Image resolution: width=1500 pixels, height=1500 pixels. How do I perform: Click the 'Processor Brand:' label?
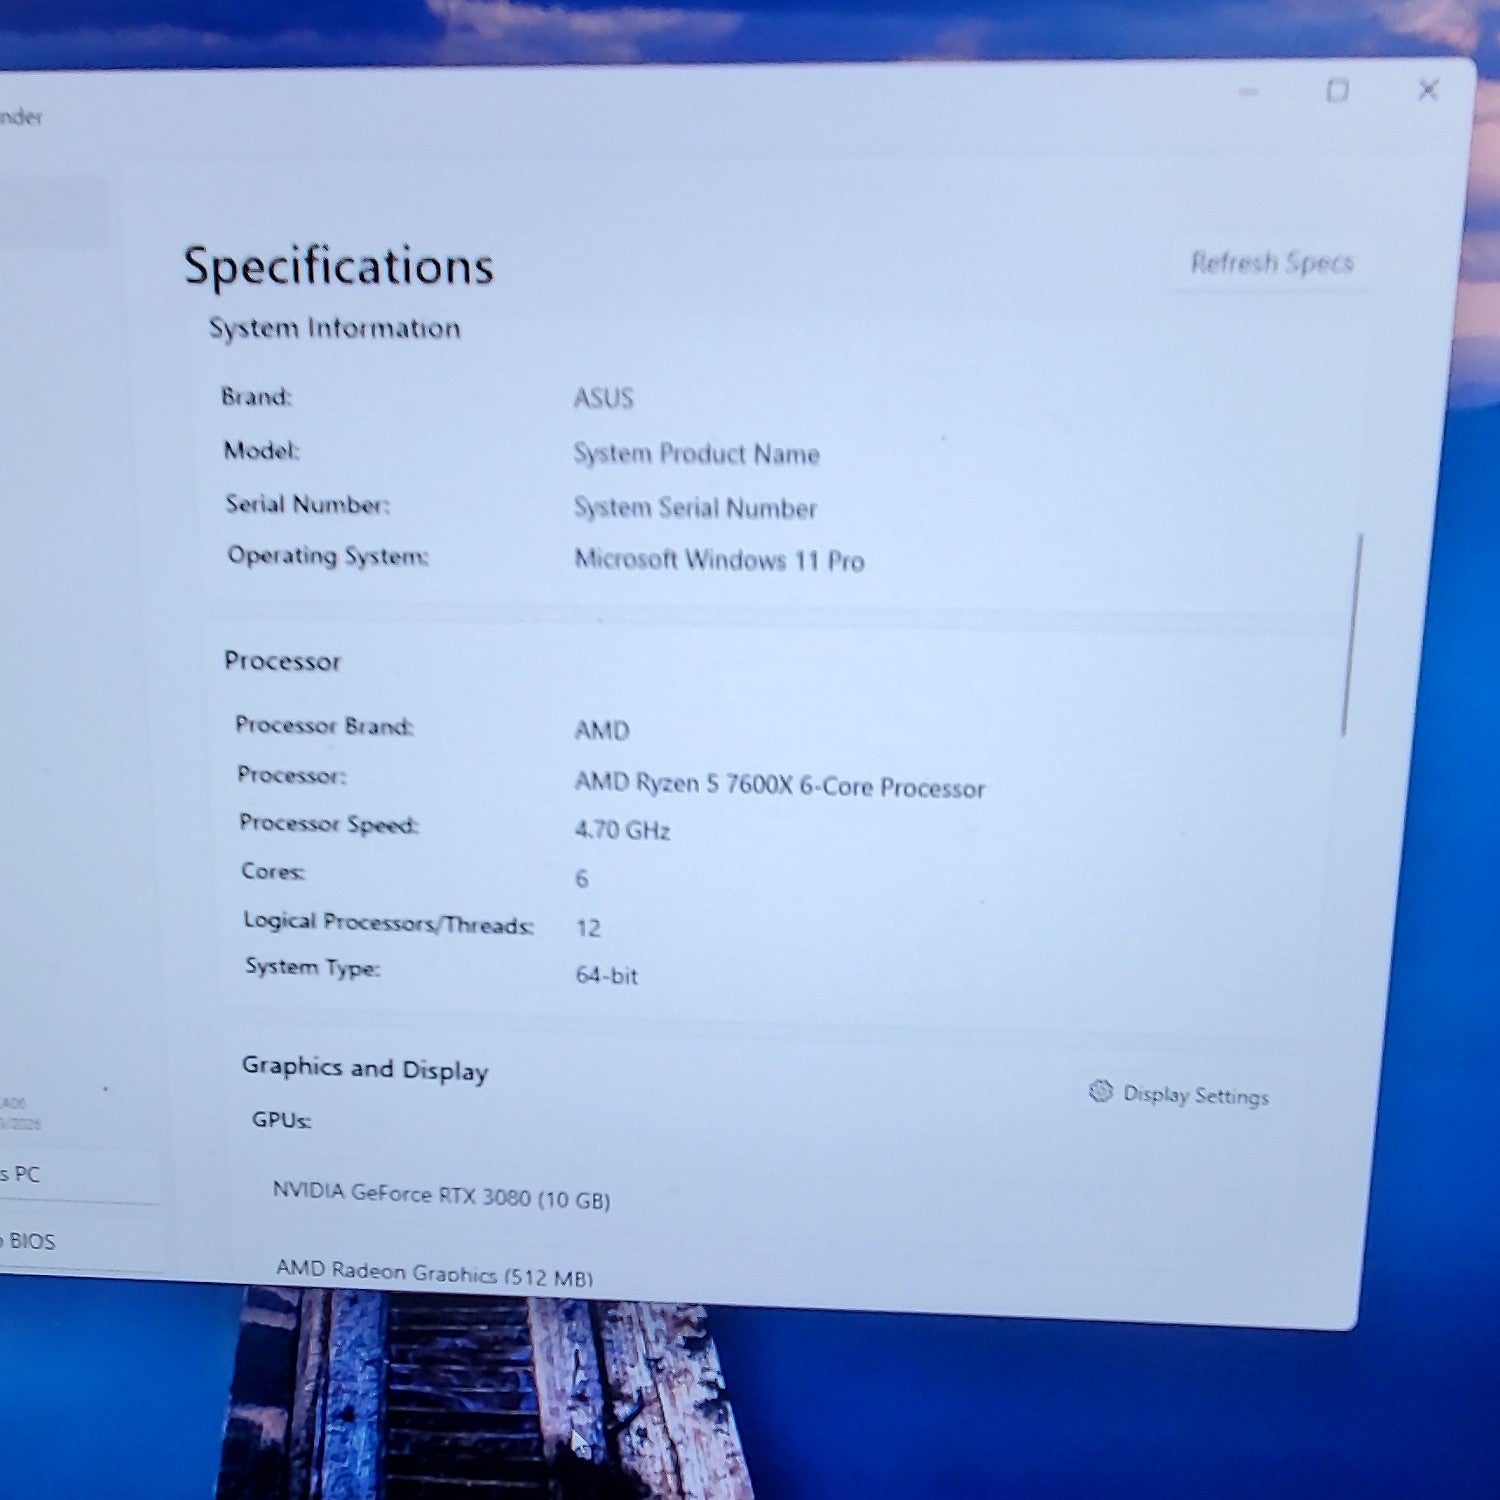point(324,725)
